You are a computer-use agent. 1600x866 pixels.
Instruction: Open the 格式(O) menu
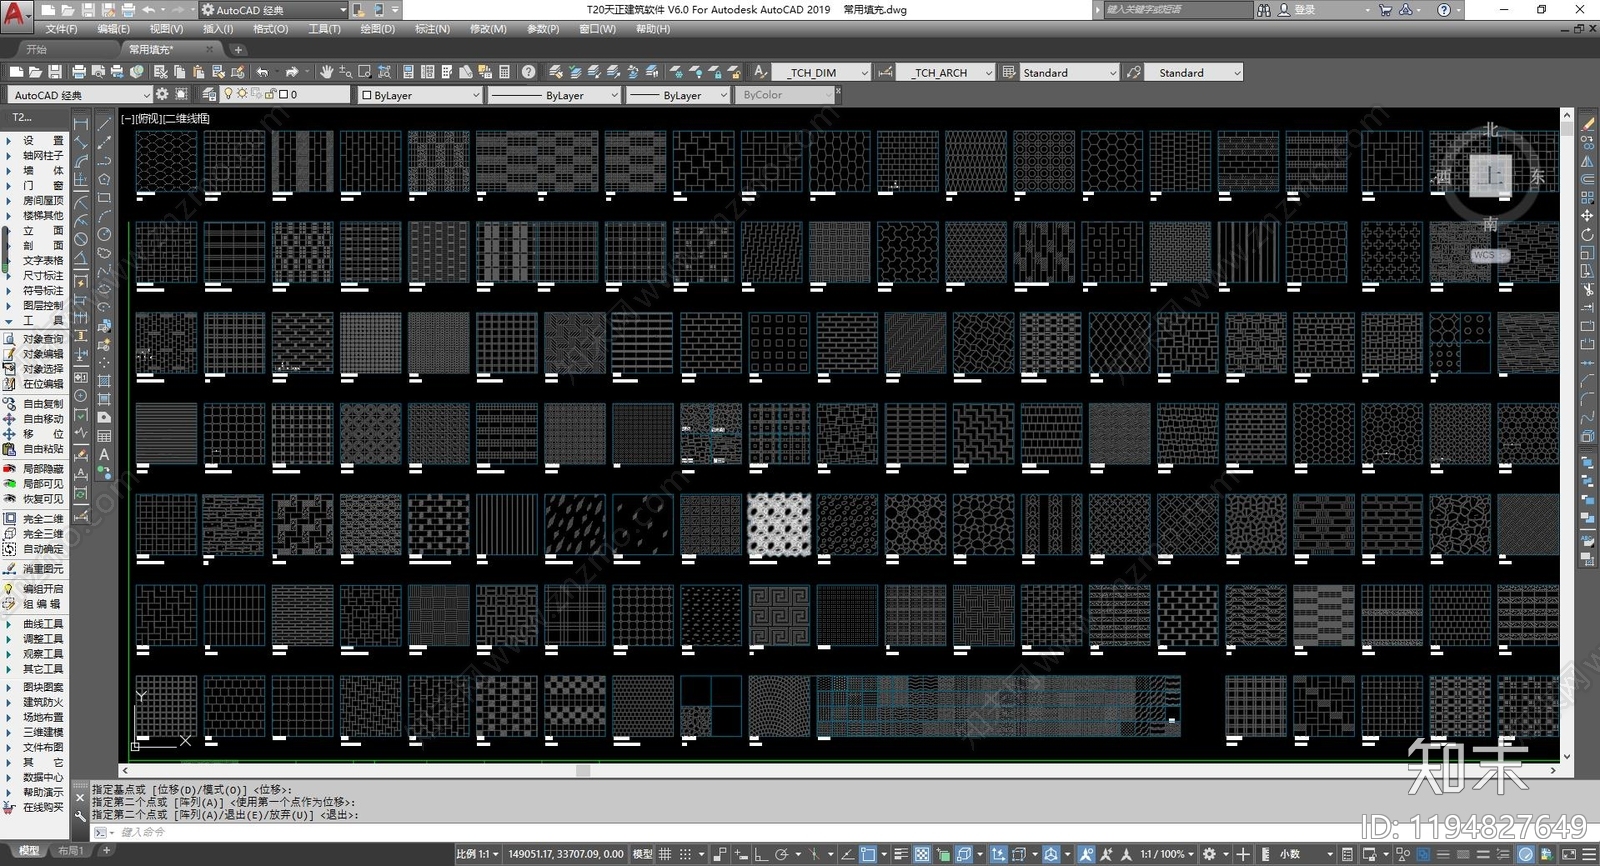tap(270, 29)
